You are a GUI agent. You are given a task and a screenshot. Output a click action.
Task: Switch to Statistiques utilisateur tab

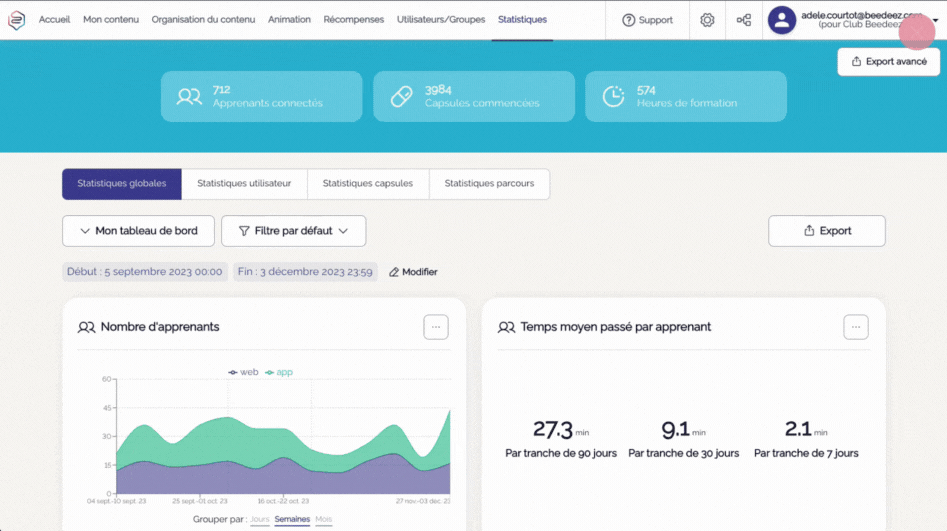click(244, 184)
